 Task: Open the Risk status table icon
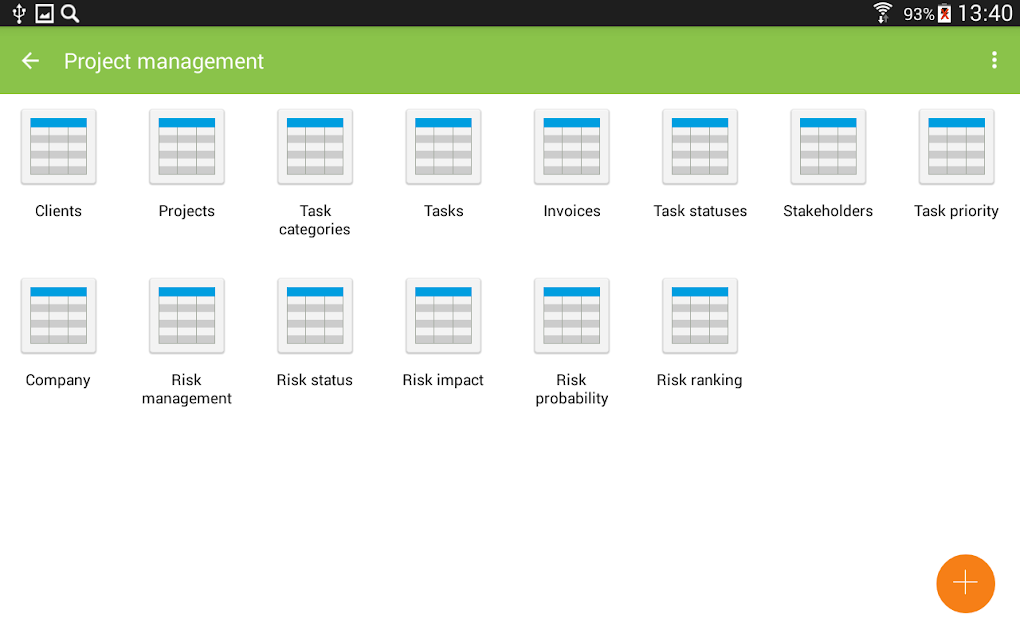tap(315, 316)
